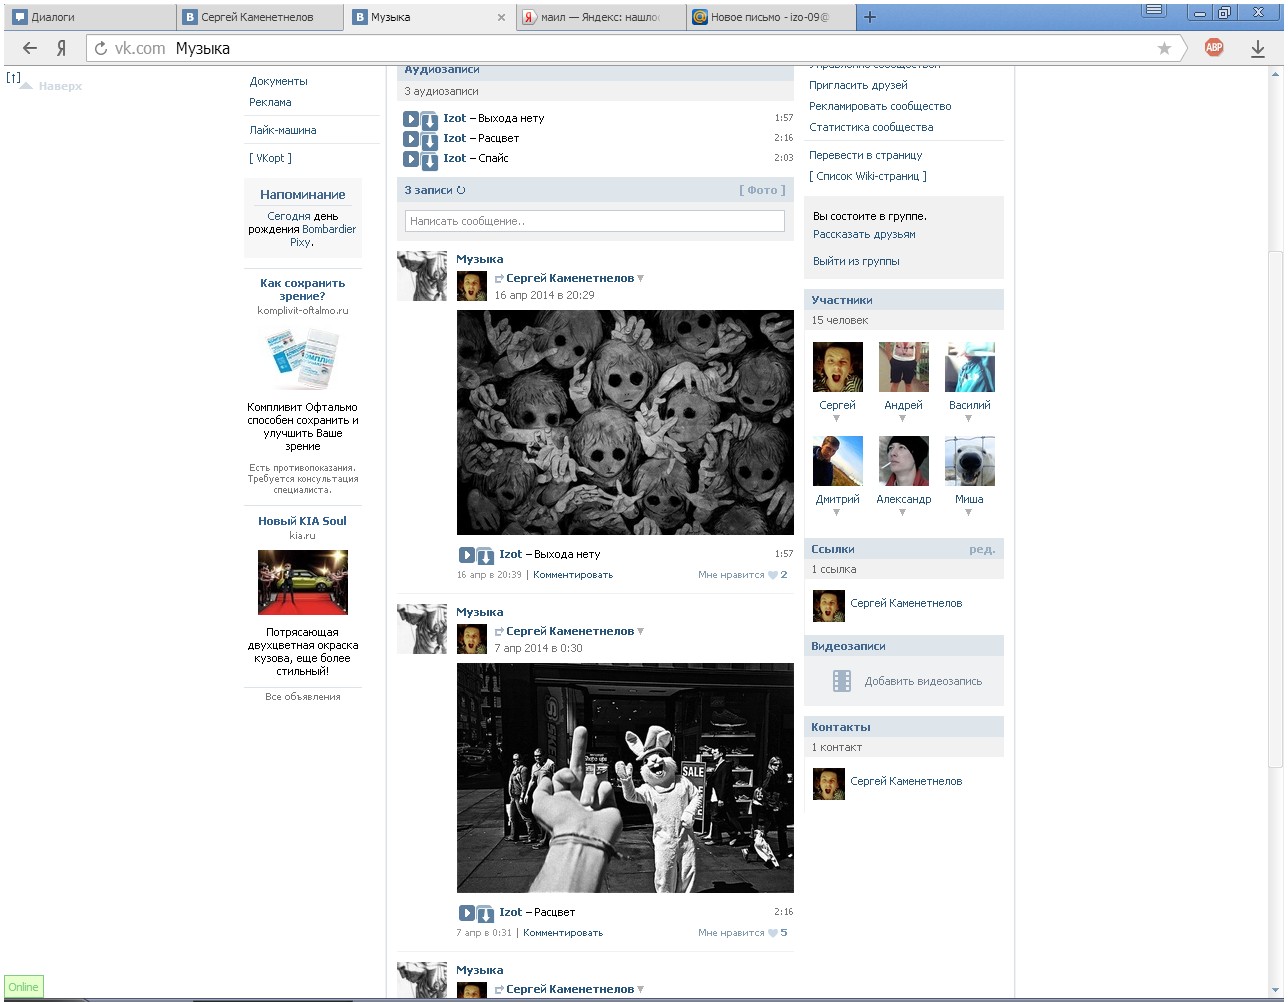Open the Документы sidebar item
Viewport: 1288px width, 1002px height.
(x=278, y=81)
